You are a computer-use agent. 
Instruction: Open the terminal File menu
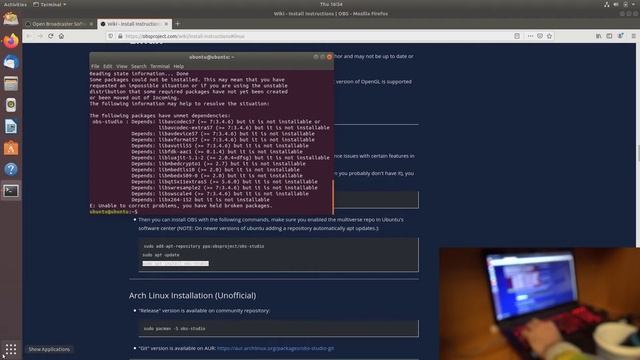coord(95,66)
